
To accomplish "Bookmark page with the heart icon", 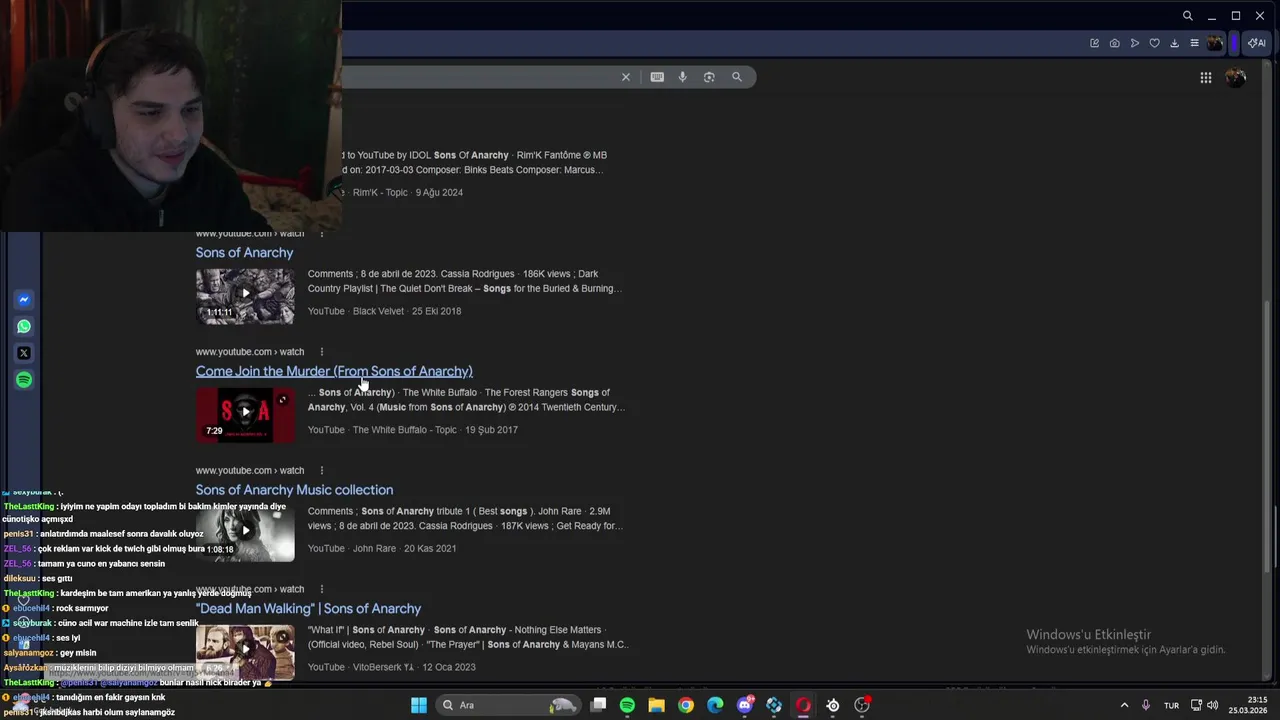I will (x=1154, y=43).
